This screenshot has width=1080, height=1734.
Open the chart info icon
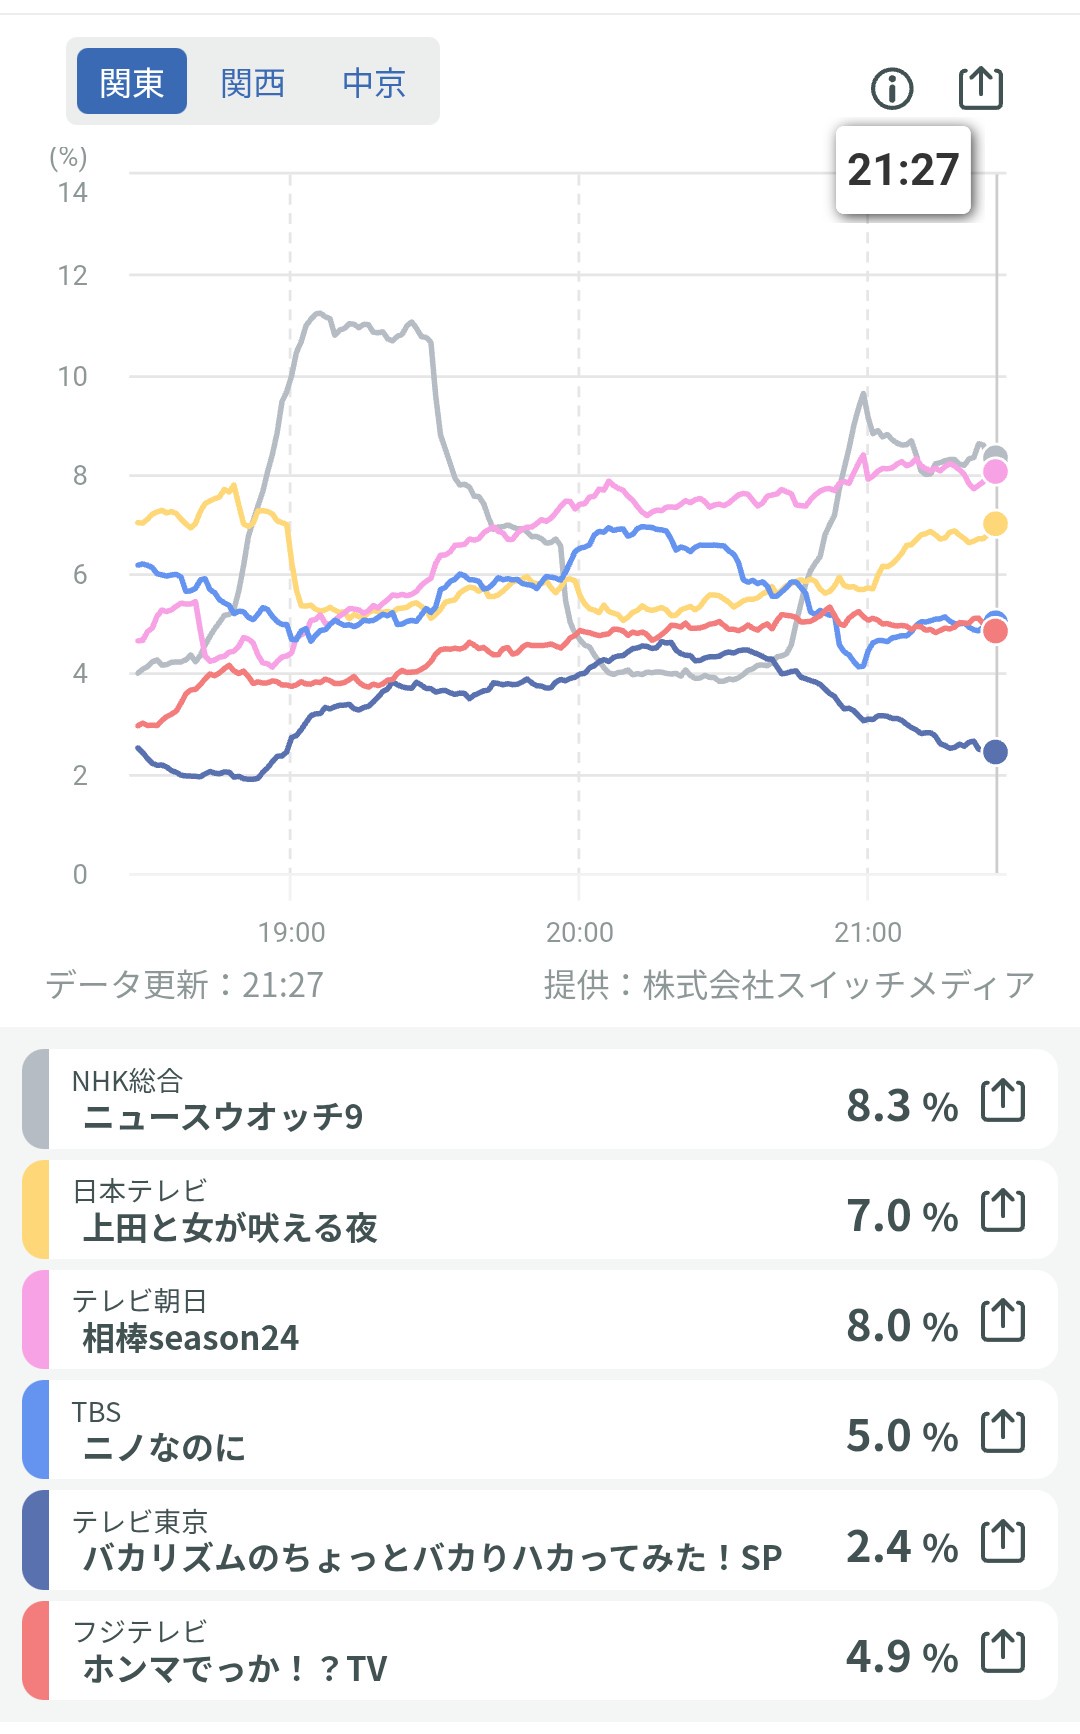tap(892, 89)
